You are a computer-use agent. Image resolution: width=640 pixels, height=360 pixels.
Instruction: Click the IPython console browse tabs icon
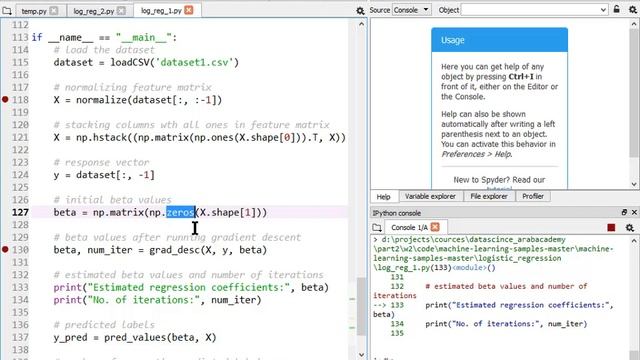tap(377, 227)
